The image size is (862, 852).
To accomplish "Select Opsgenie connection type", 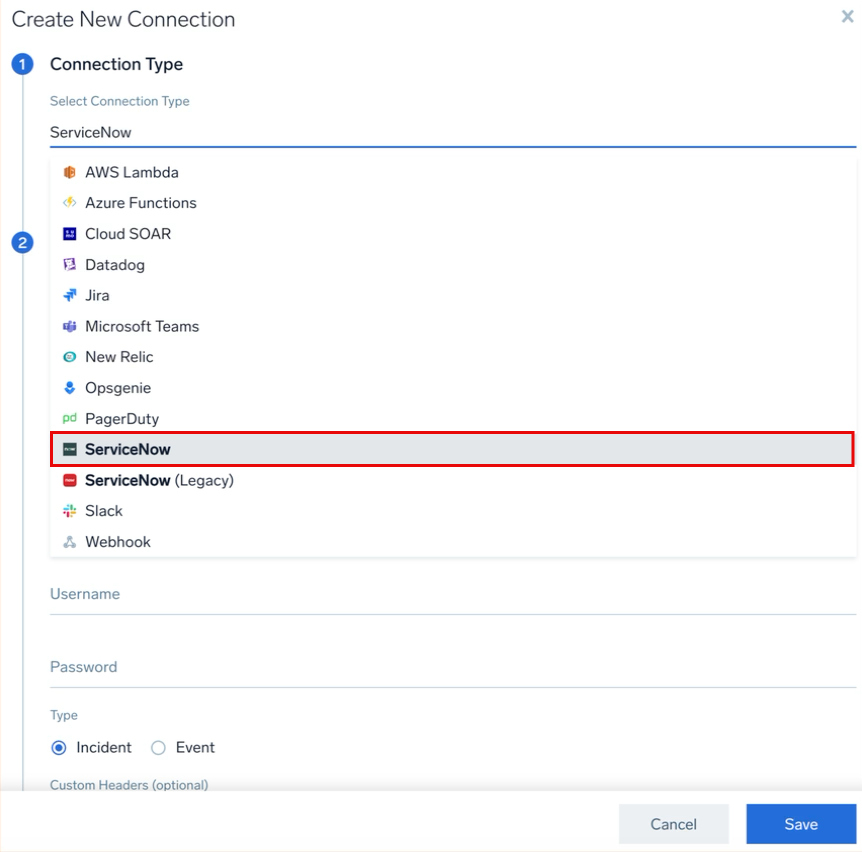I will [x=118, y=388].
